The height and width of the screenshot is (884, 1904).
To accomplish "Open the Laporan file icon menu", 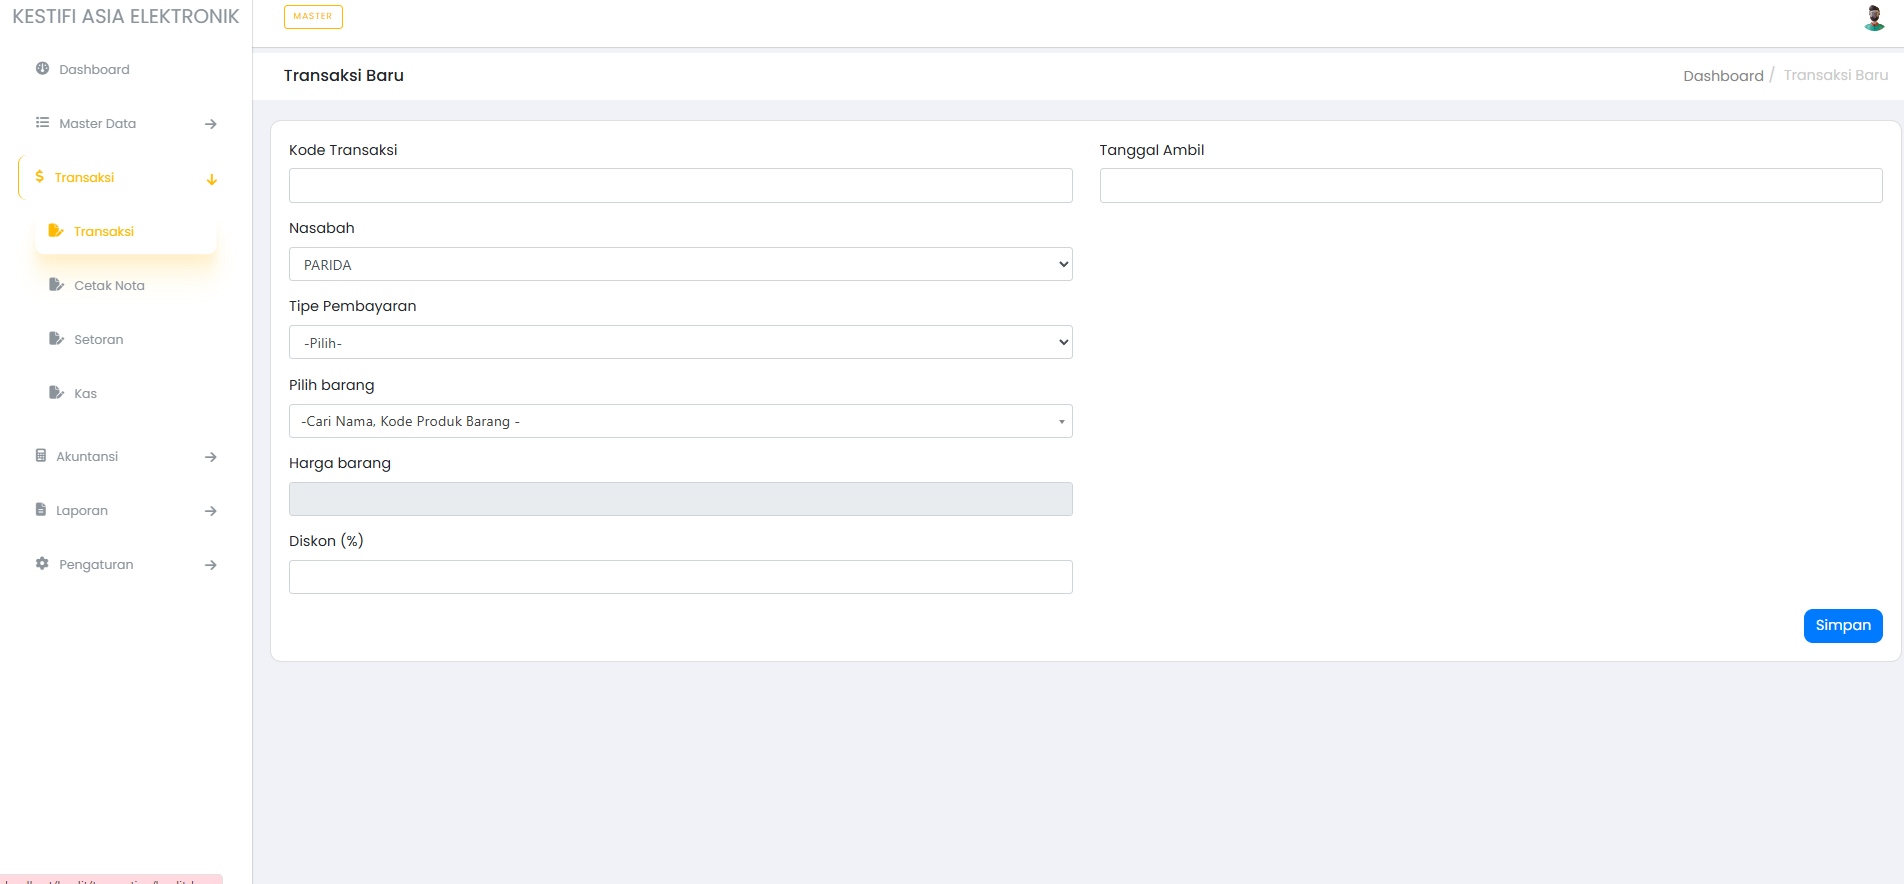I will pyautogui.click(x=41, y=510).
